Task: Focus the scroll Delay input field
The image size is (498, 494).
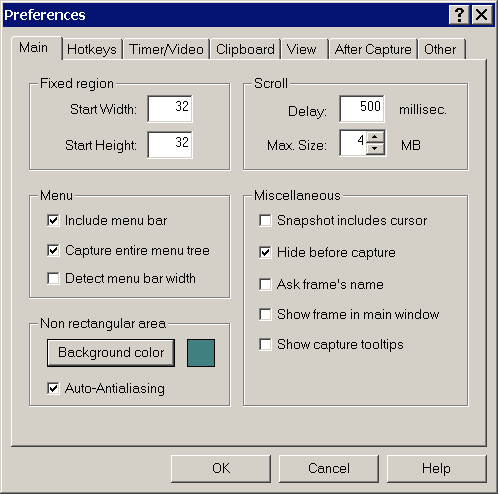Action: [x=362, y=109]
